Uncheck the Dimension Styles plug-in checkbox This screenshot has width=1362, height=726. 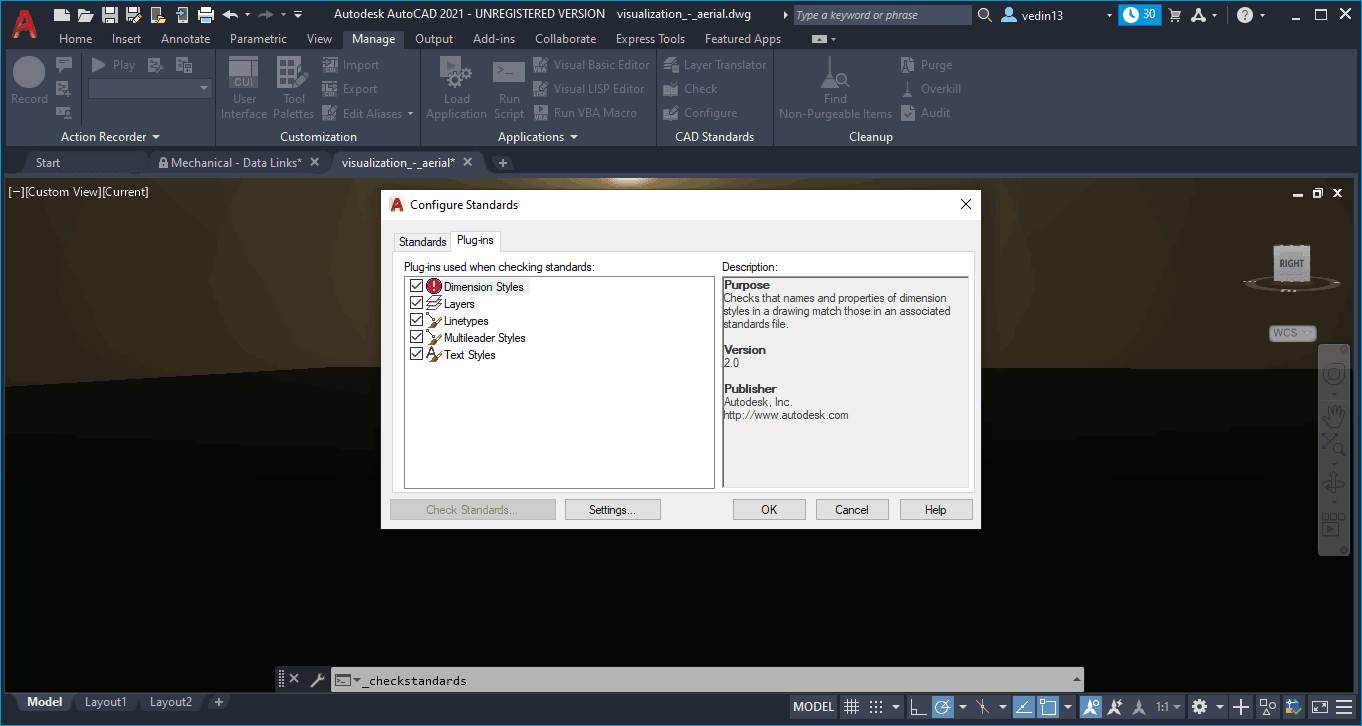(x=417, y=286)
